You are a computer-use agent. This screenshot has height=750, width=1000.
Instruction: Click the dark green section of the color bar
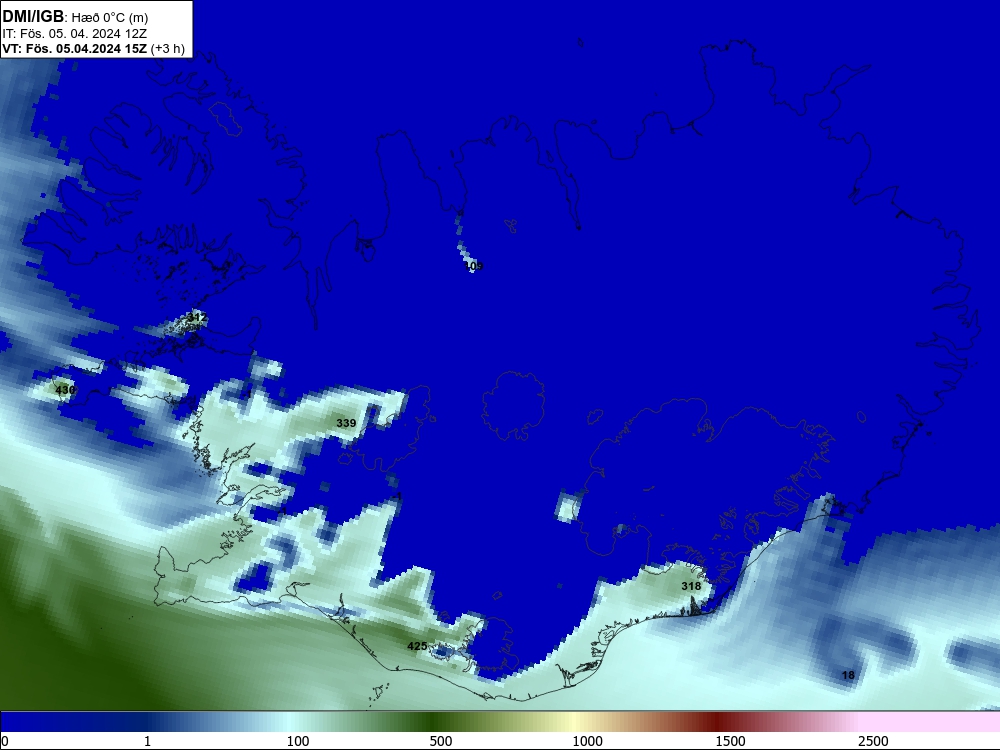coord(434,722)
